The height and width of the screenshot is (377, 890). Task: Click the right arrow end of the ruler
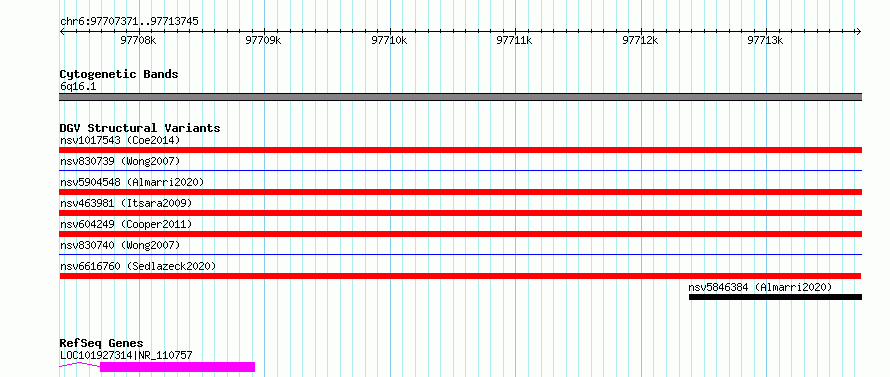tap(859, 31)
